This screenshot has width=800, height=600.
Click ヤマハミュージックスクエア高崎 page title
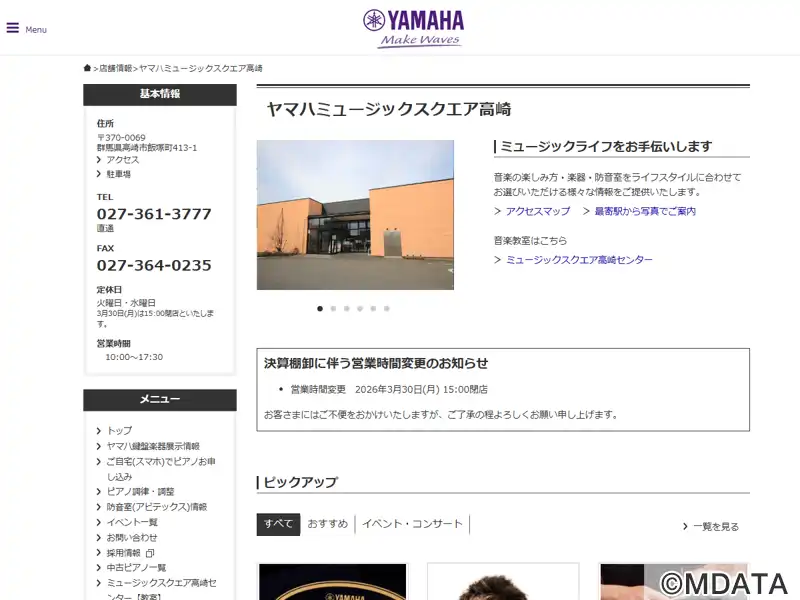click(389, 109)
